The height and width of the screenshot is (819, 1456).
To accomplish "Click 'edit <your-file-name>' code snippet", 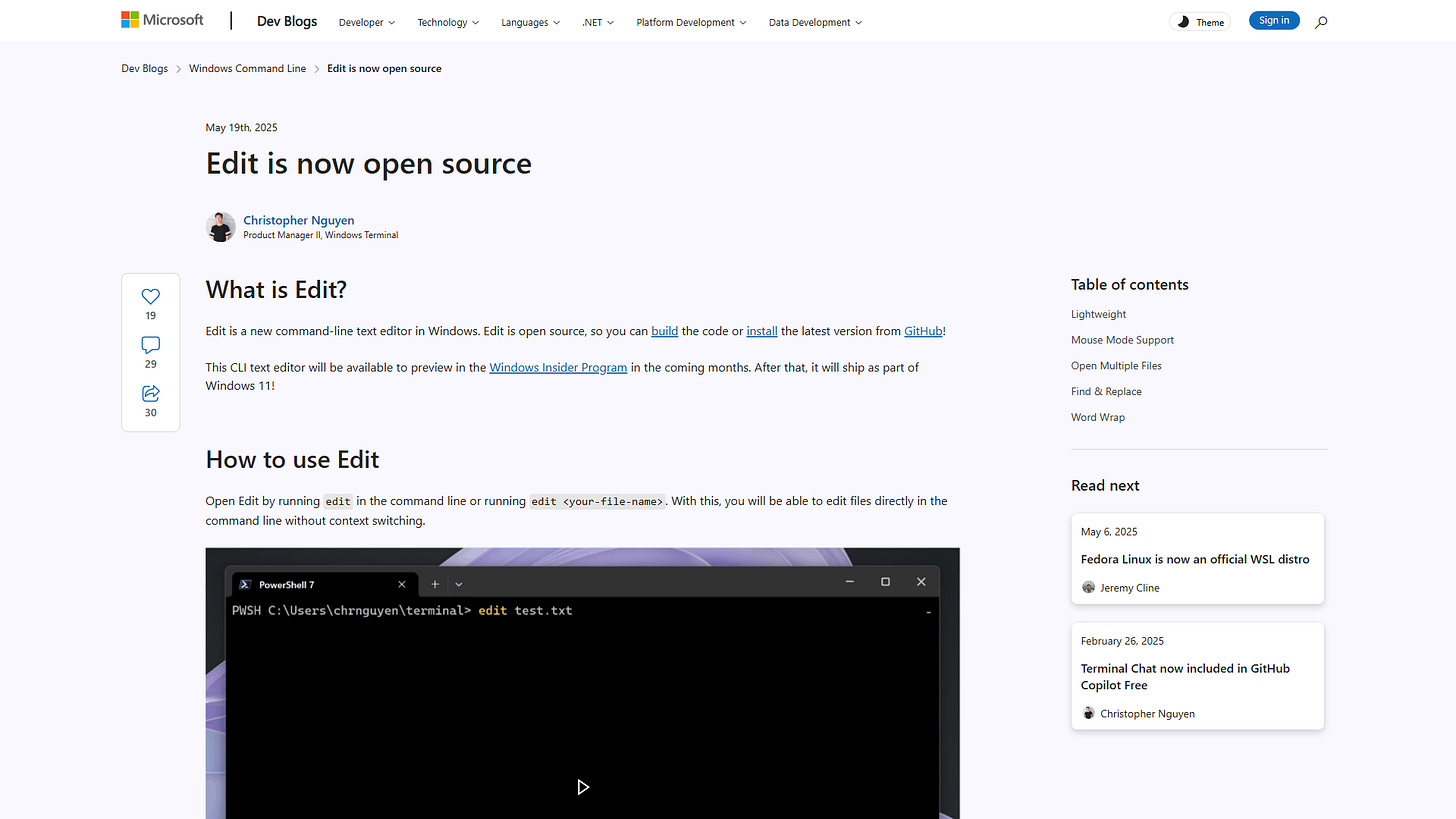I will (x=597, y=501).
